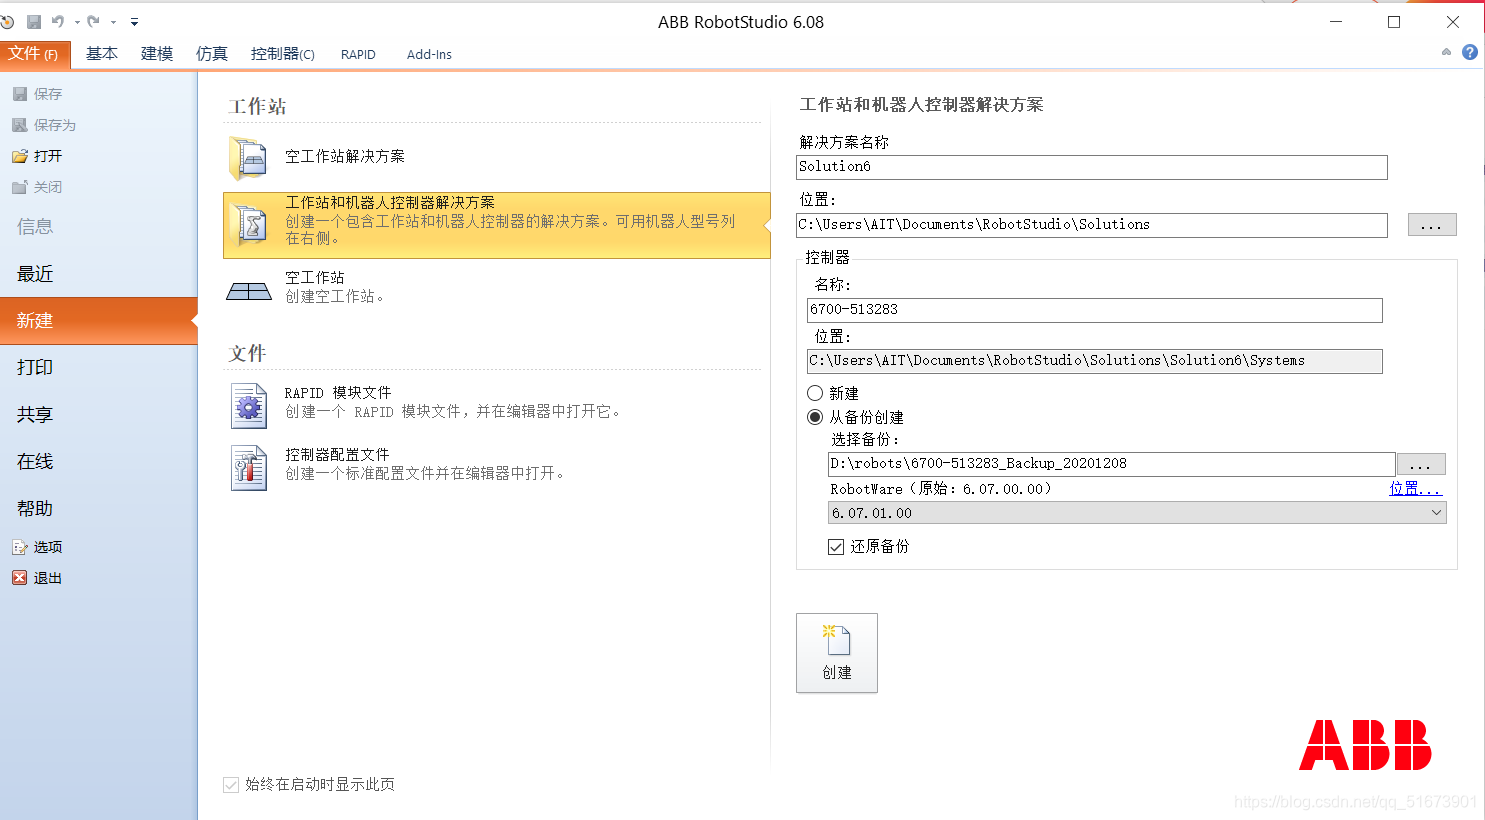Open the 文件 (F) tab
This screenshot has width=1485, height=820.
35,54
